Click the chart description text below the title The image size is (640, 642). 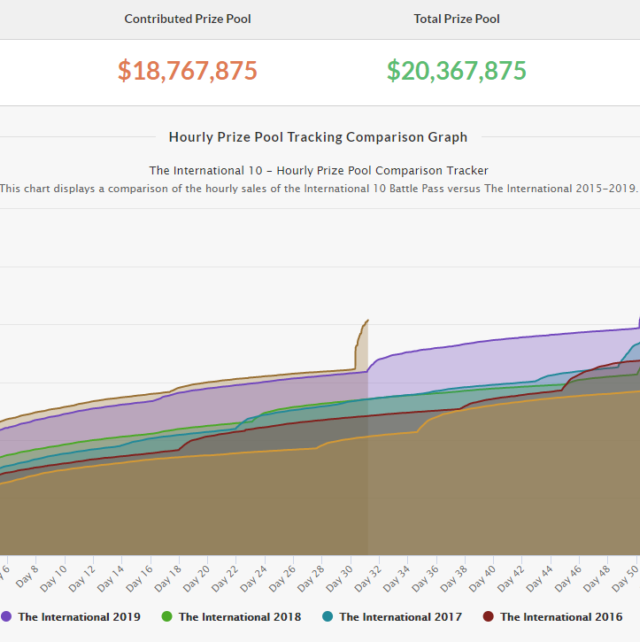[x=318, y=188]
